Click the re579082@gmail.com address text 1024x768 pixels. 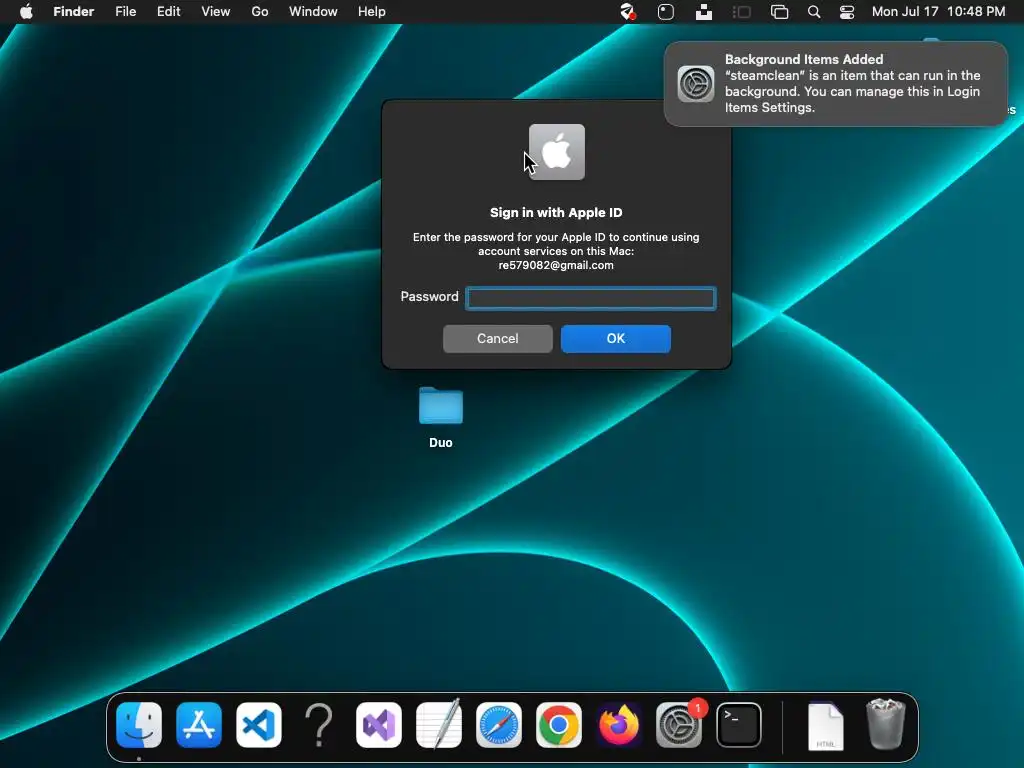click(556, 265)
